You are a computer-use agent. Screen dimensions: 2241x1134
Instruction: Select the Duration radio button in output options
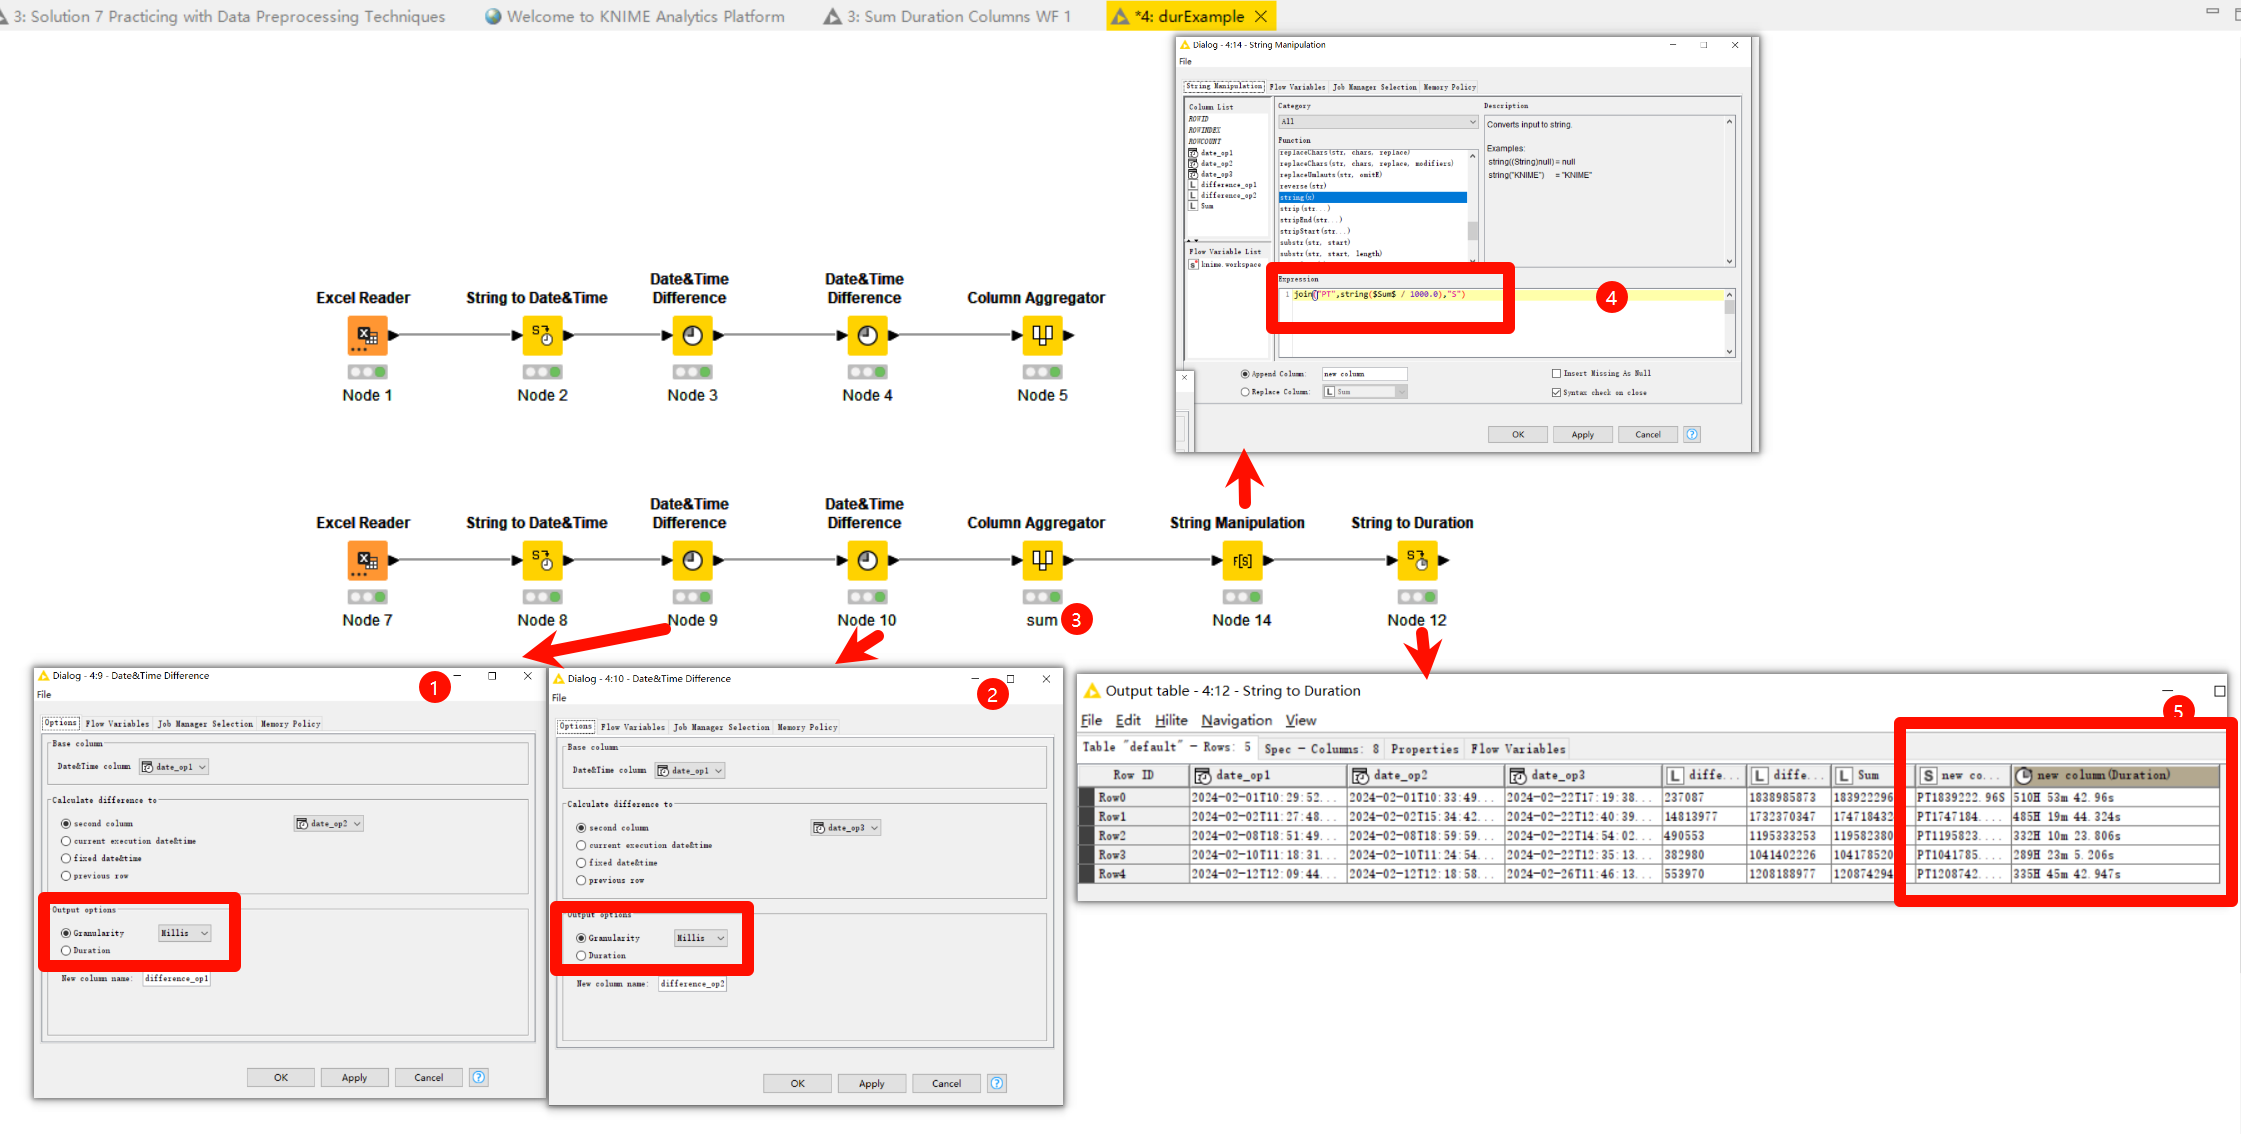68,950
